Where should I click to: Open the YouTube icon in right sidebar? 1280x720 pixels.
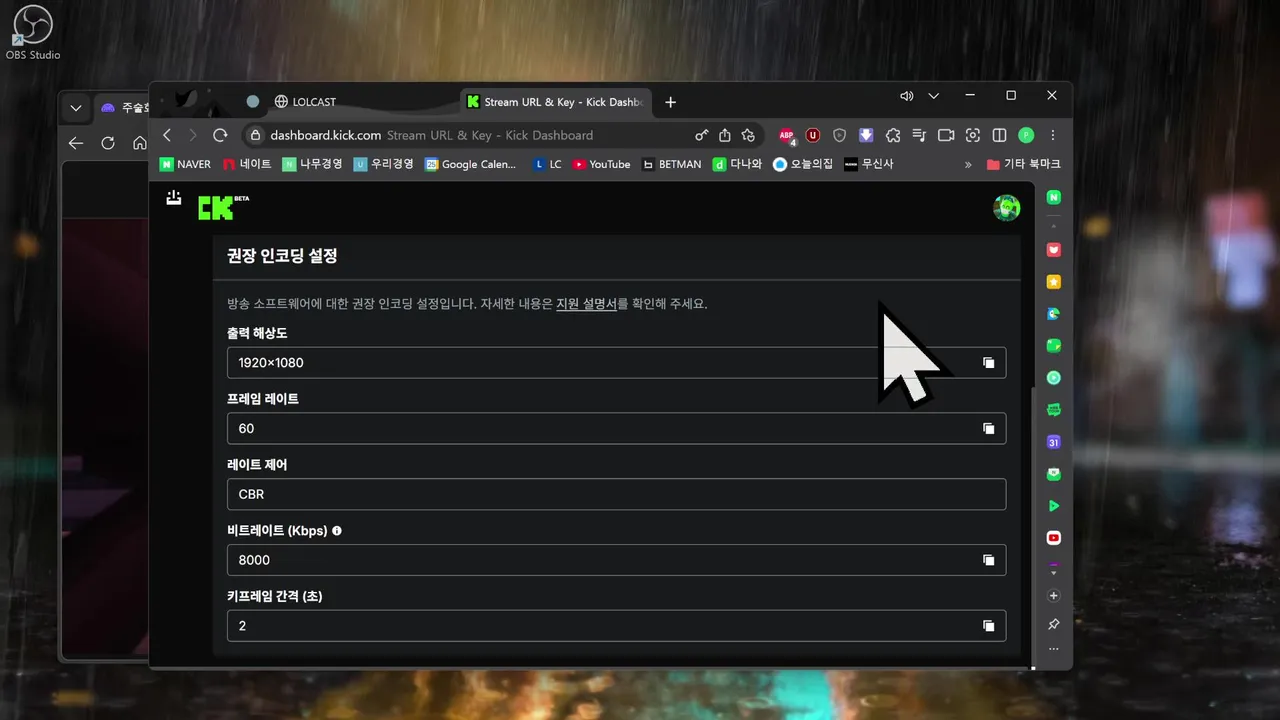(x=1053, y=538)
